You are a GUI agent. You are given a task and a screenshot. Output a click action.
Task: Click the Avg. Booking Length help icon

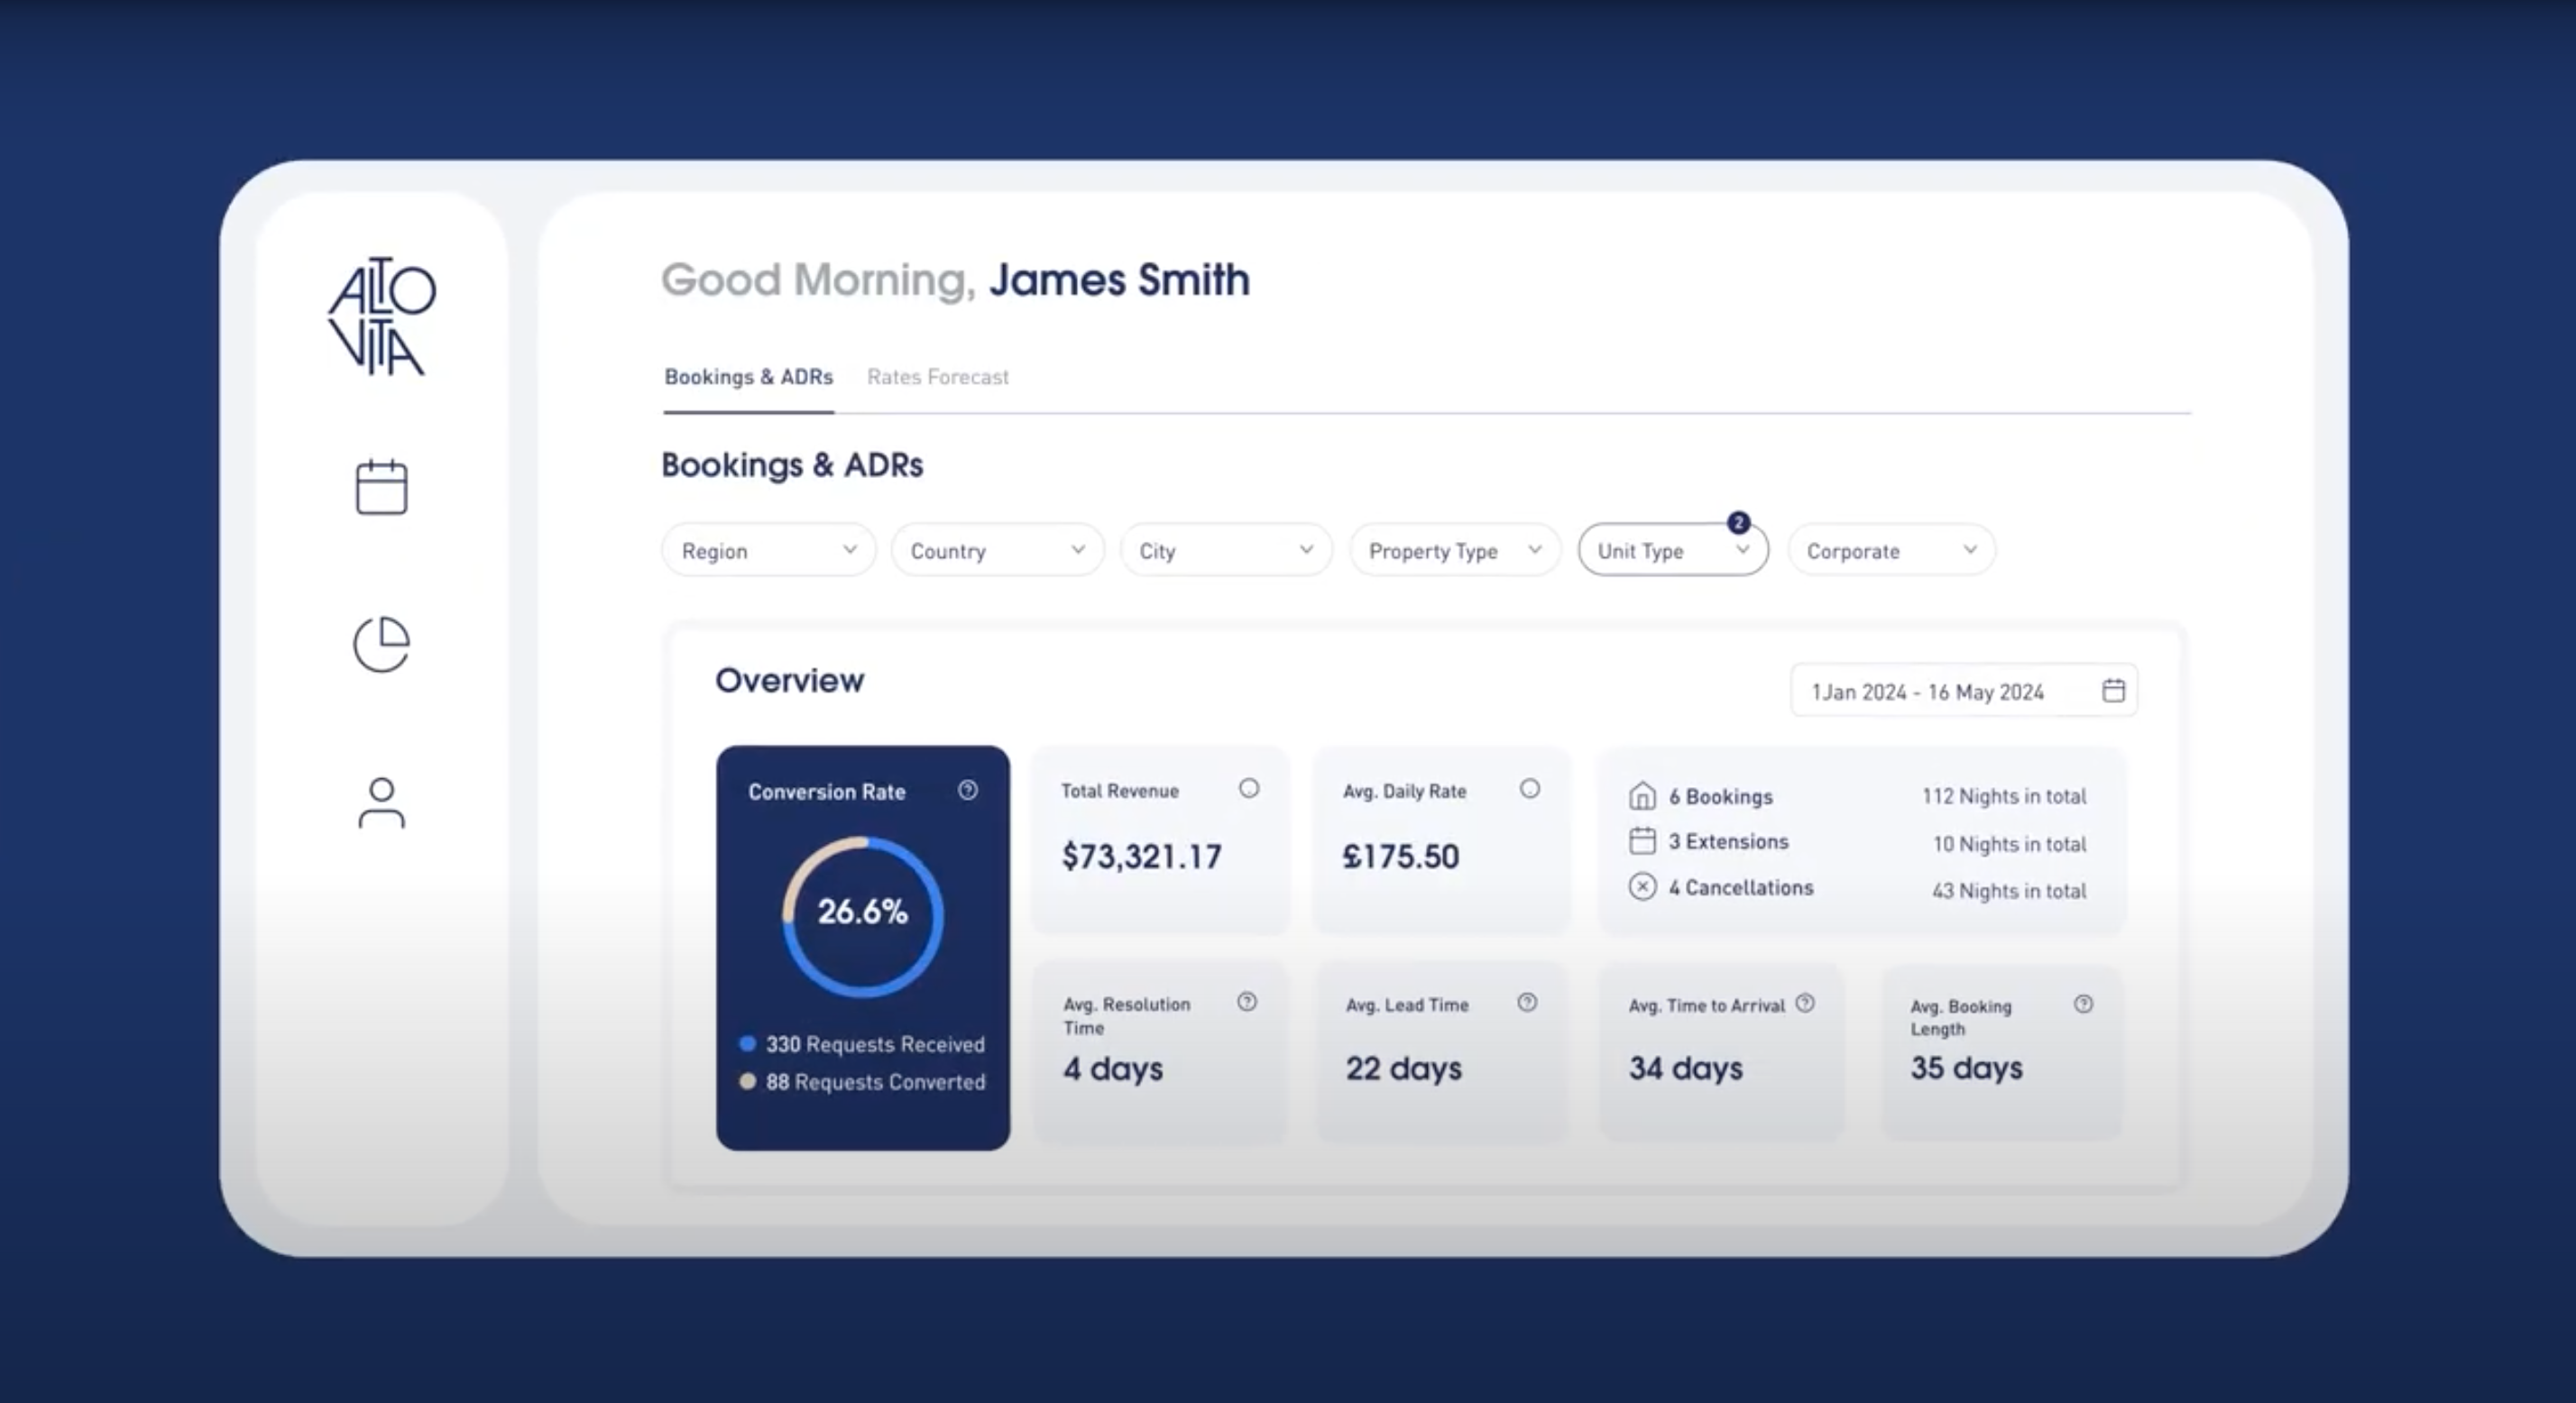pyautogui.click(x=2083, y=1004)
